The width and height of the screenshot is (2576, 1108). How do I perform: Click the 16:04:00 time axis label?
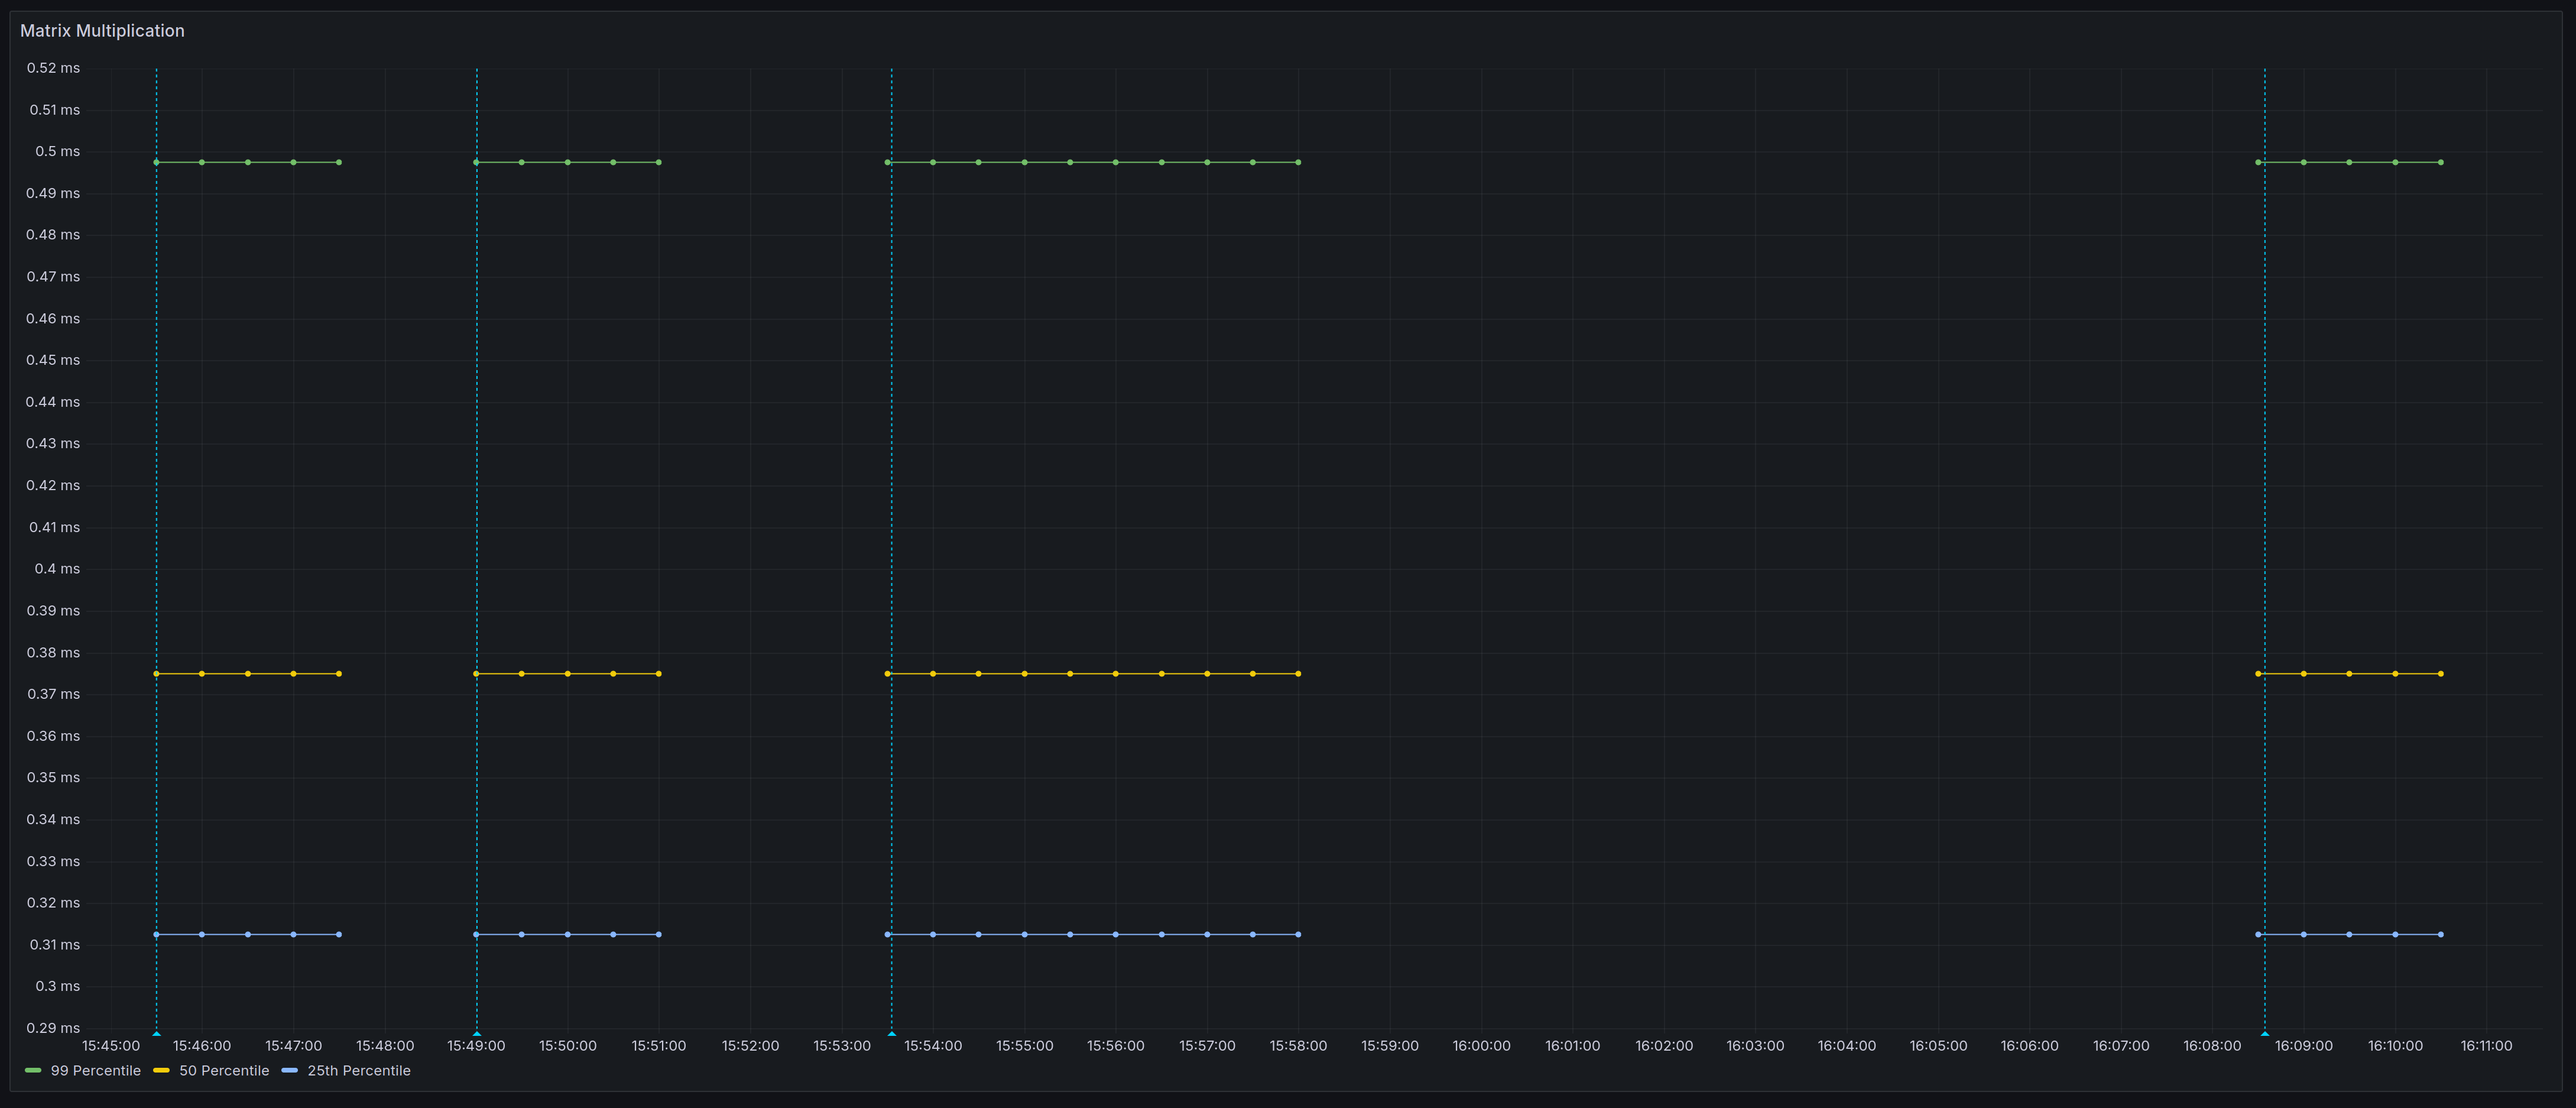(1846, 1046)
